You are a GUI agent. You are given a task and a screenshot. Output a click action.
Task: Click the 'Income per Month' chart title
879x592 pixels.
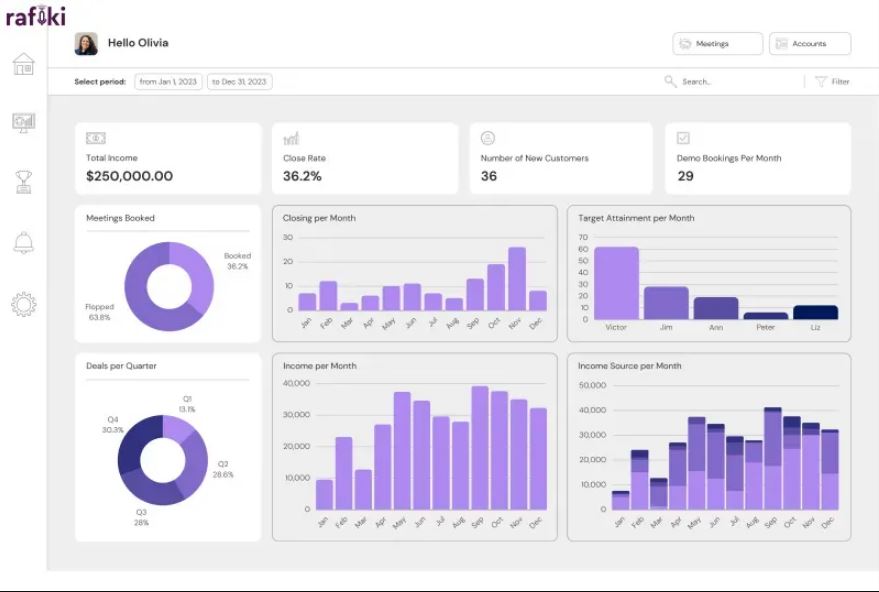[320, 366]
